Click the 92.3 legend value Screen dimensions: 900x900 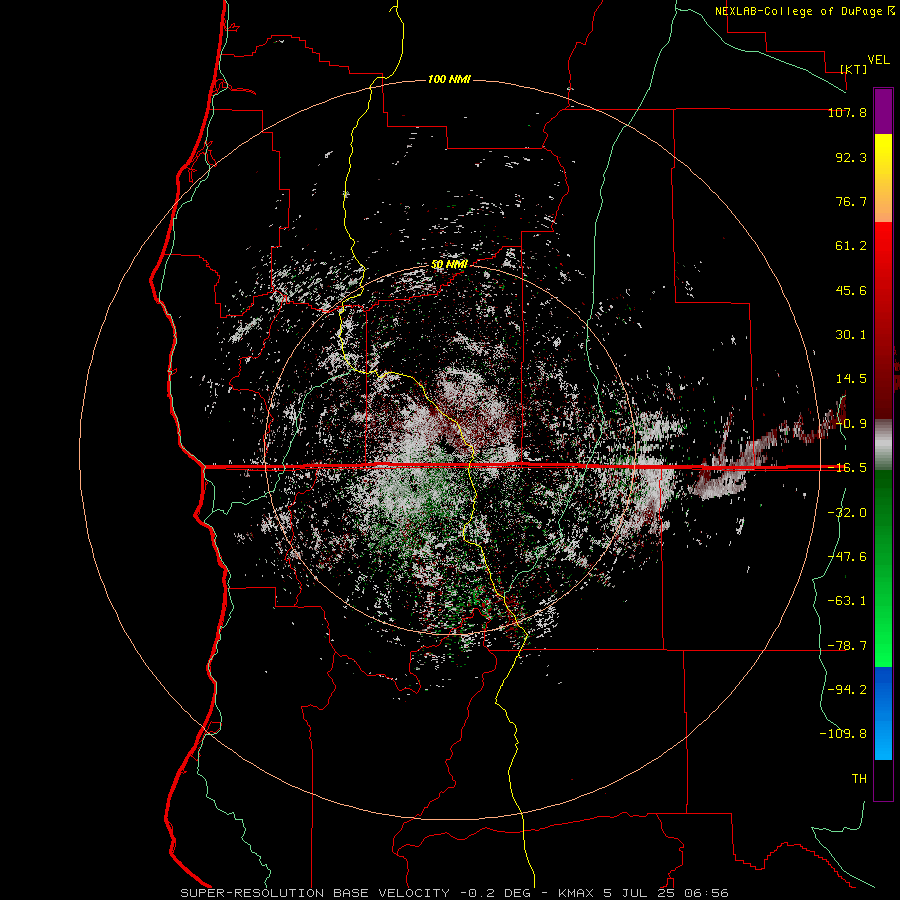pos(851,157)
